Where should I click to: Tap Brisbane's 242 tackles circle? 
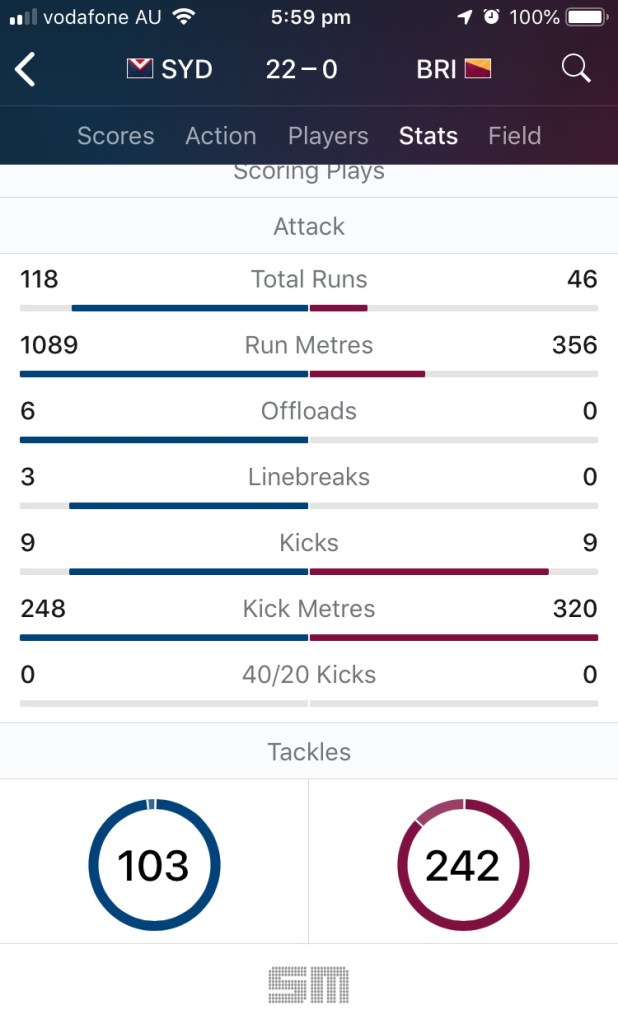point(463,864)
